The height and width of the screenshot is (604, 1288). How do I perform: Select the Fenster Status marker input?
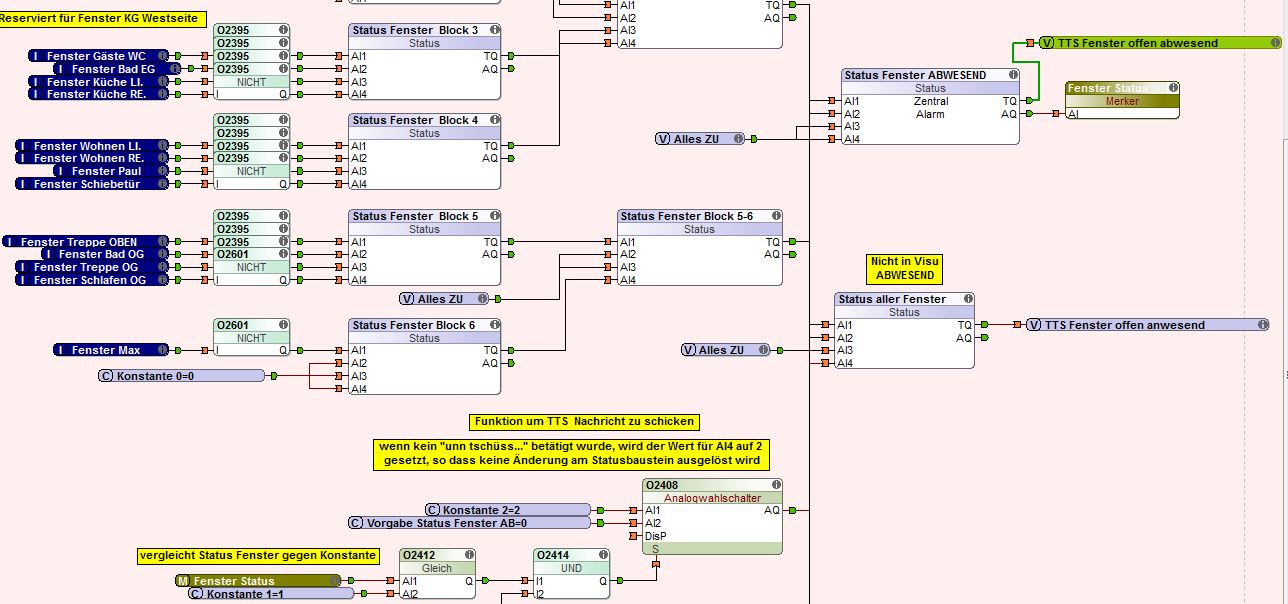(x=257, y=581)
